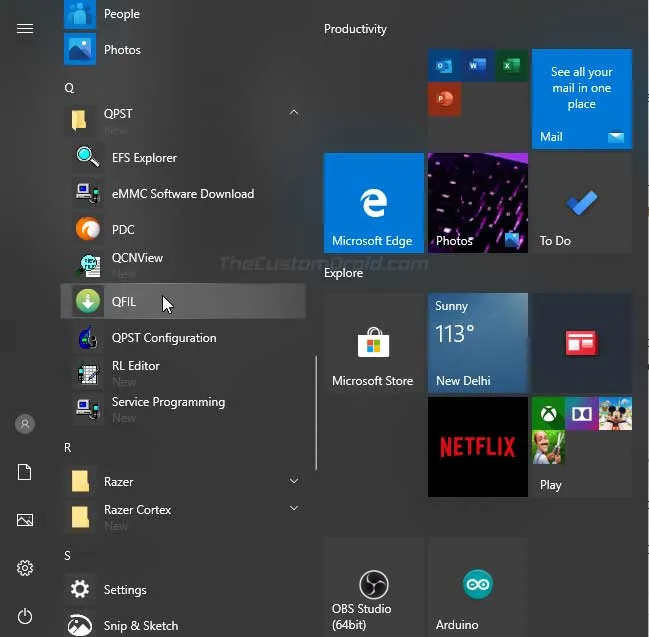649x637 pixels.
Task: Open the Dolby tile in the Play group
Action: pyautogui.click(x=582, y=413)
